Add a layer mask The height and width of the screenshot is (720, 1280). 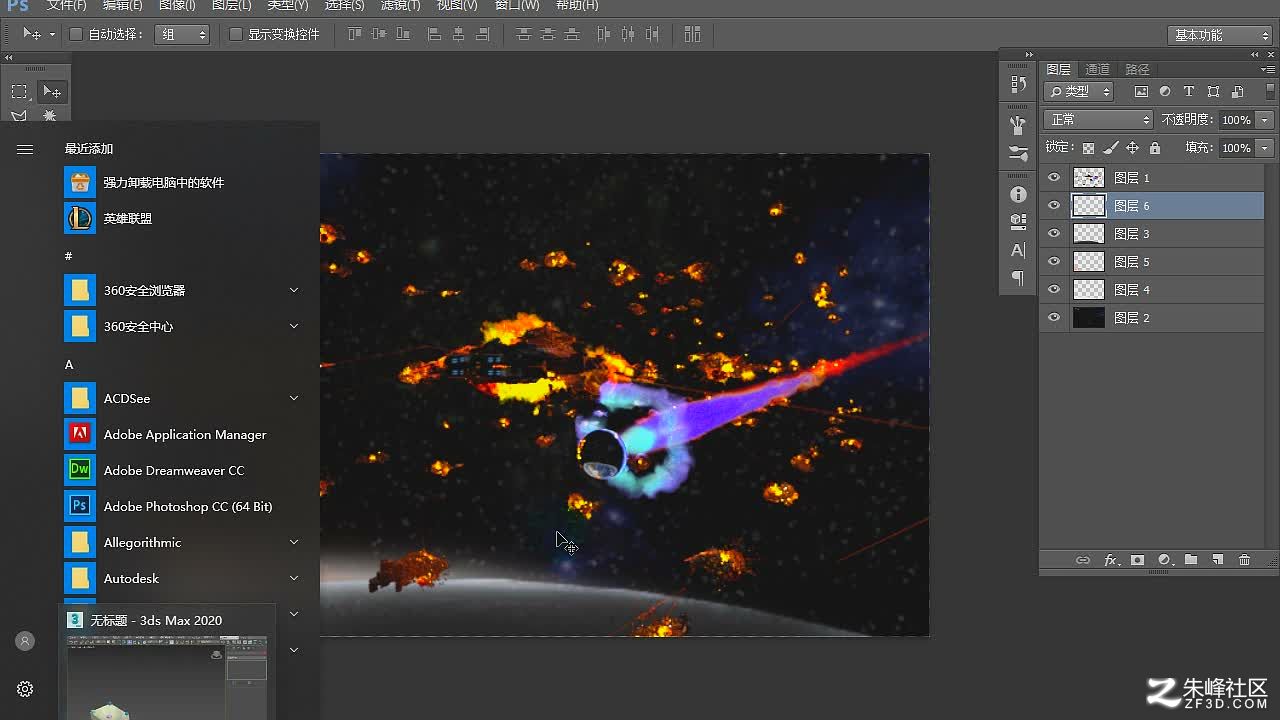click(x=1137, y=560)
